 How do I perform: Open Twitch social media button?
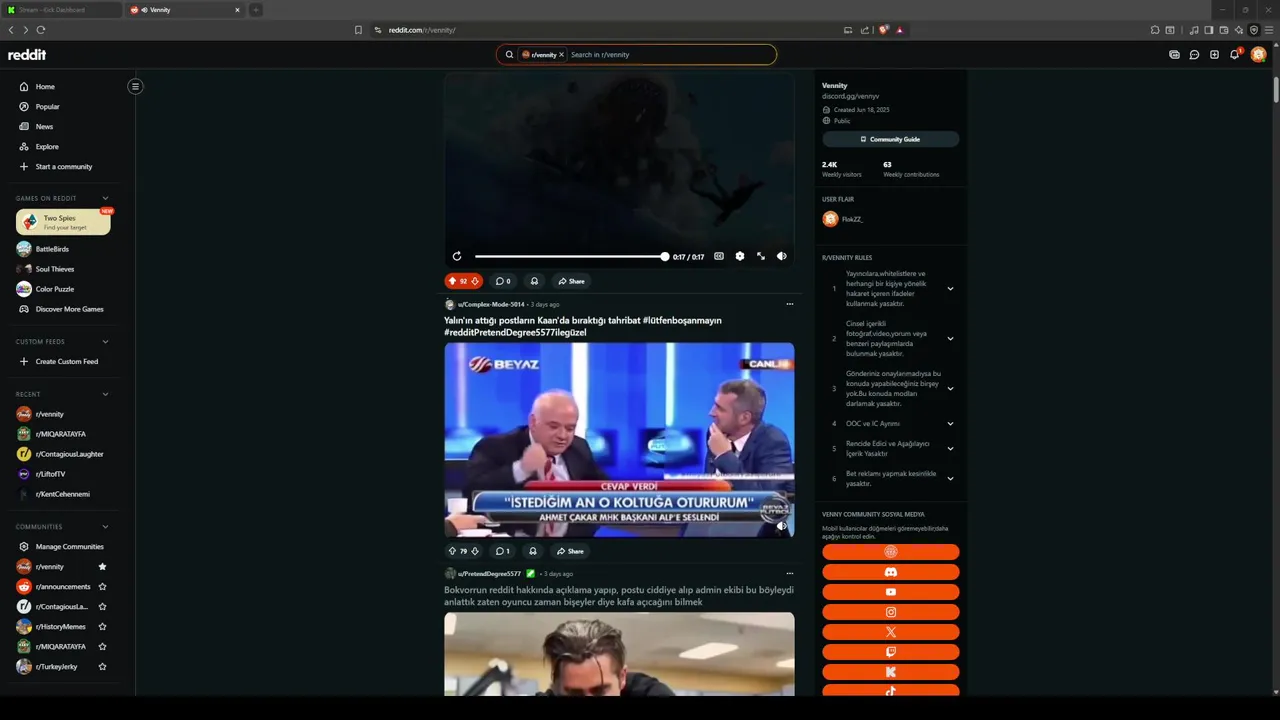pyautogui.click(x=890, y=652)
